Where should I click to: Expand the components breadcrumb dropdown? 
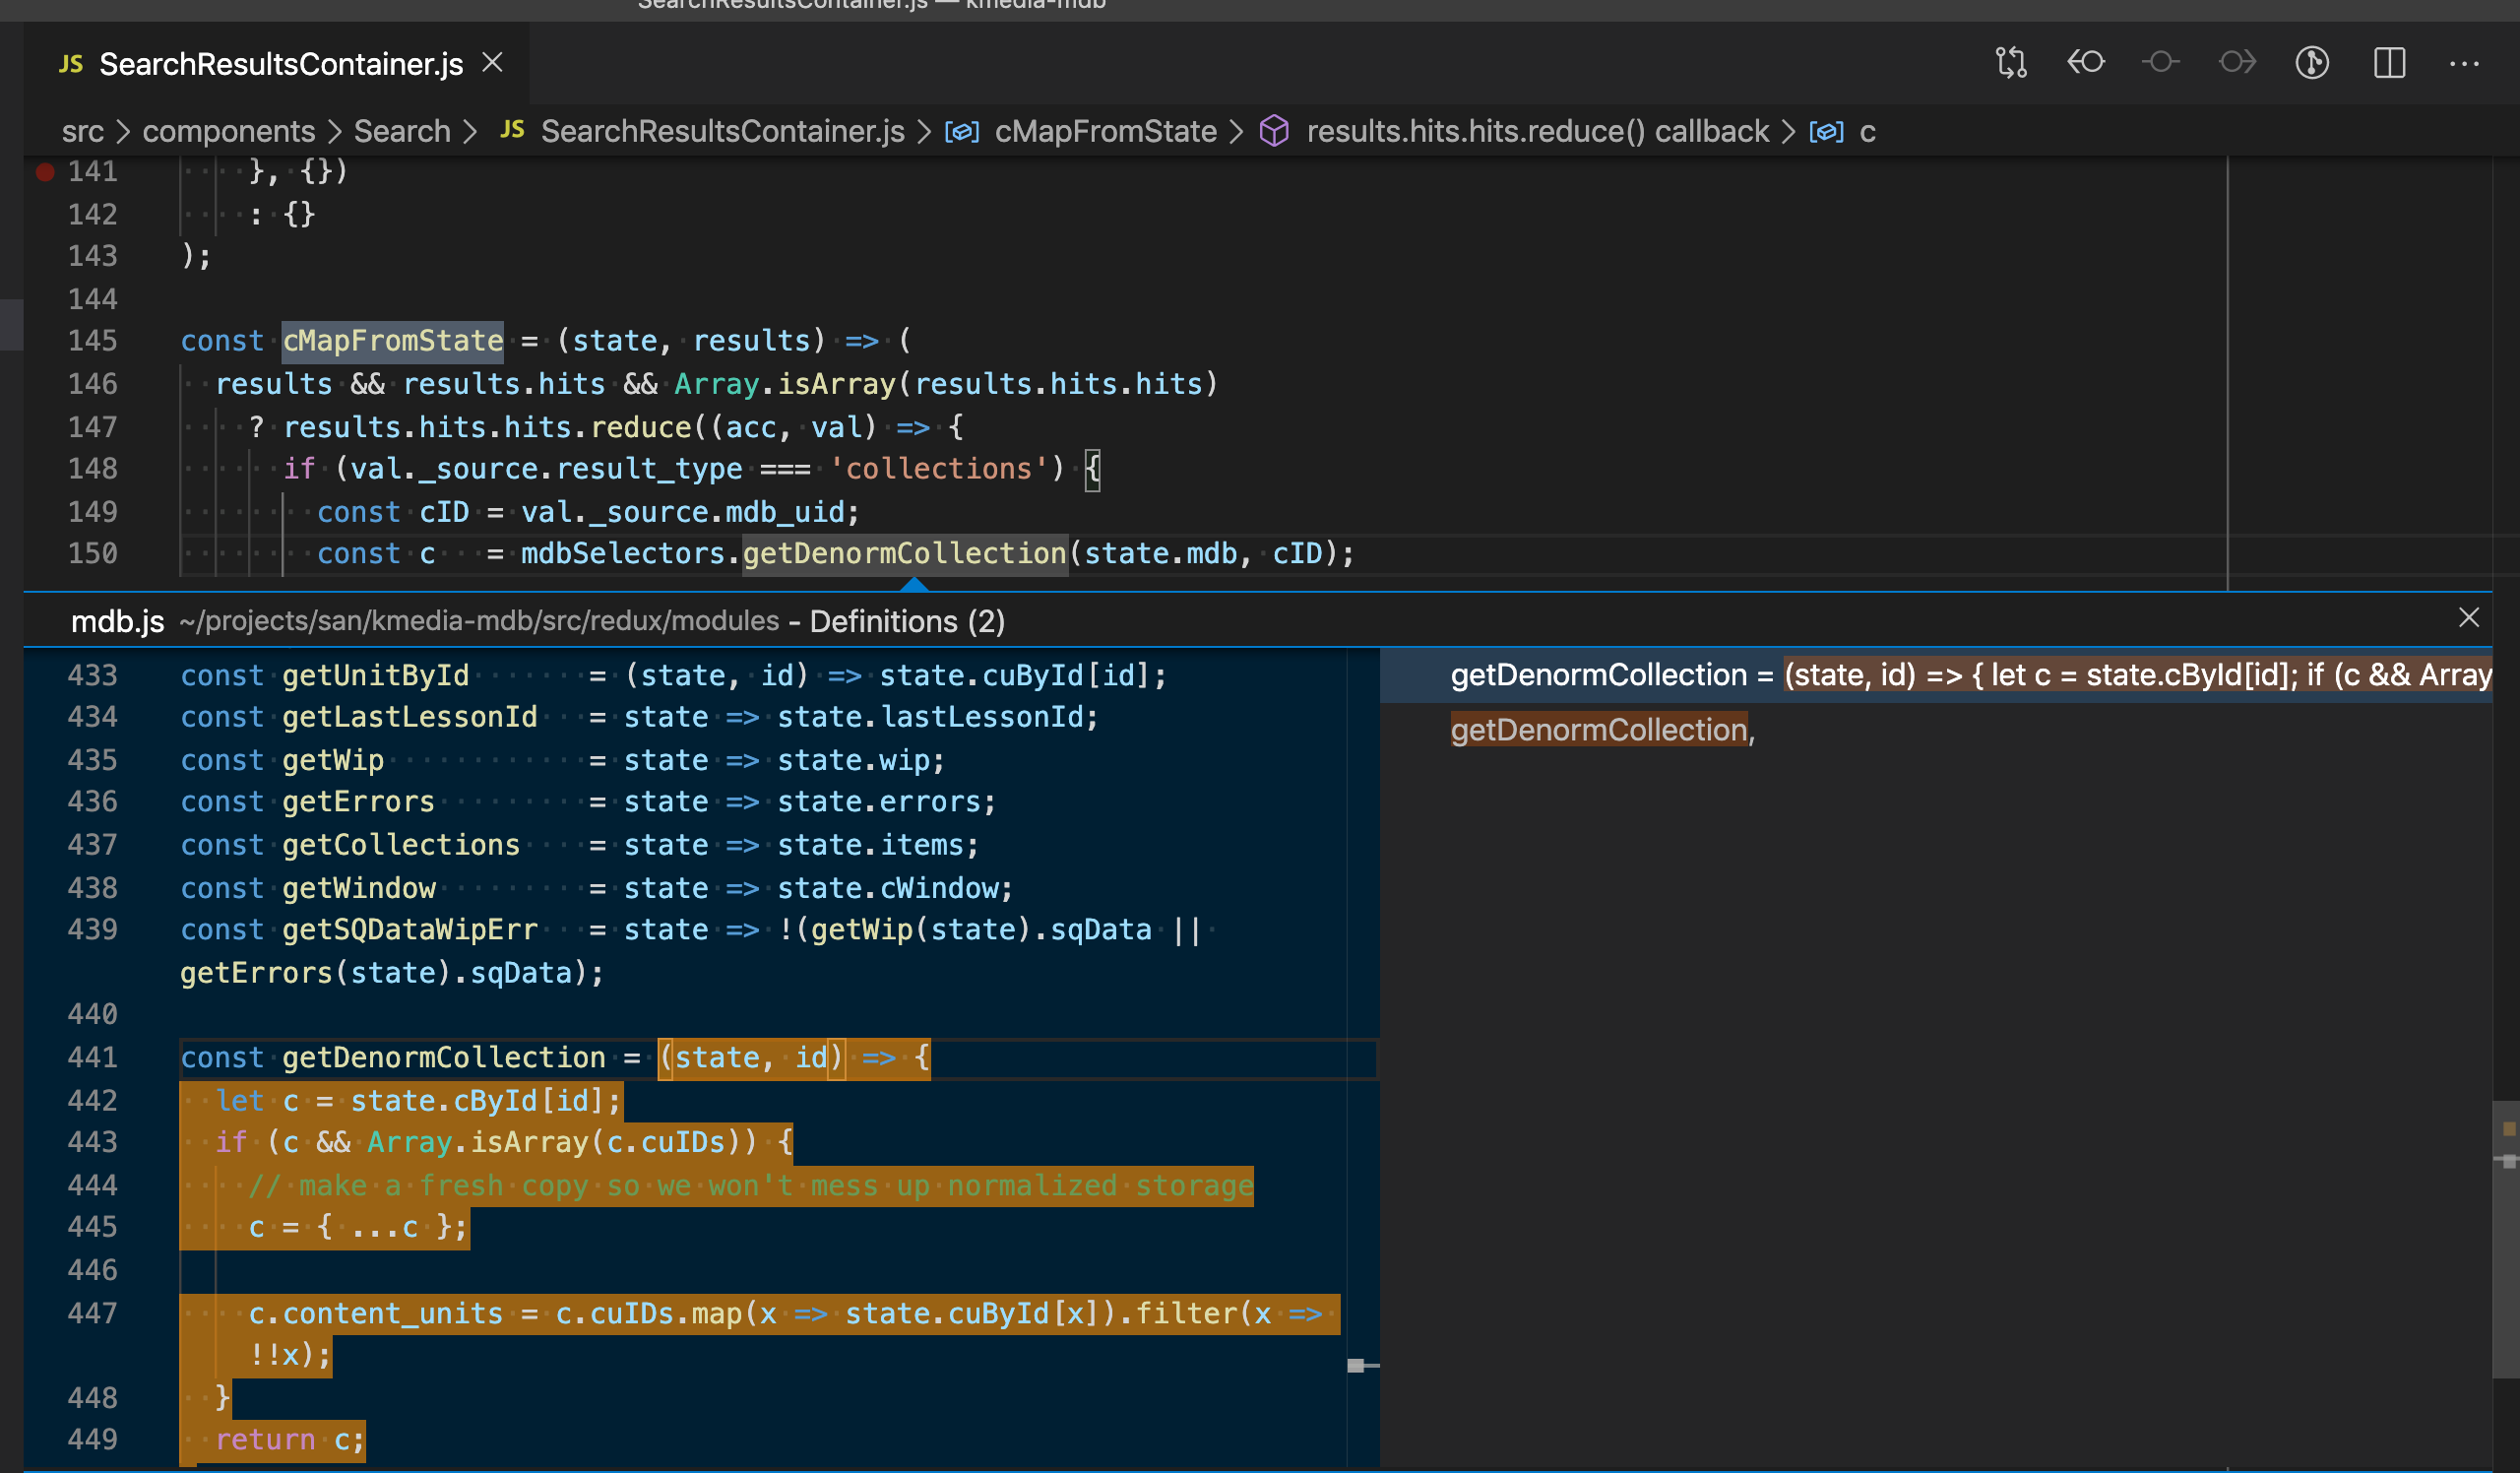228,130
